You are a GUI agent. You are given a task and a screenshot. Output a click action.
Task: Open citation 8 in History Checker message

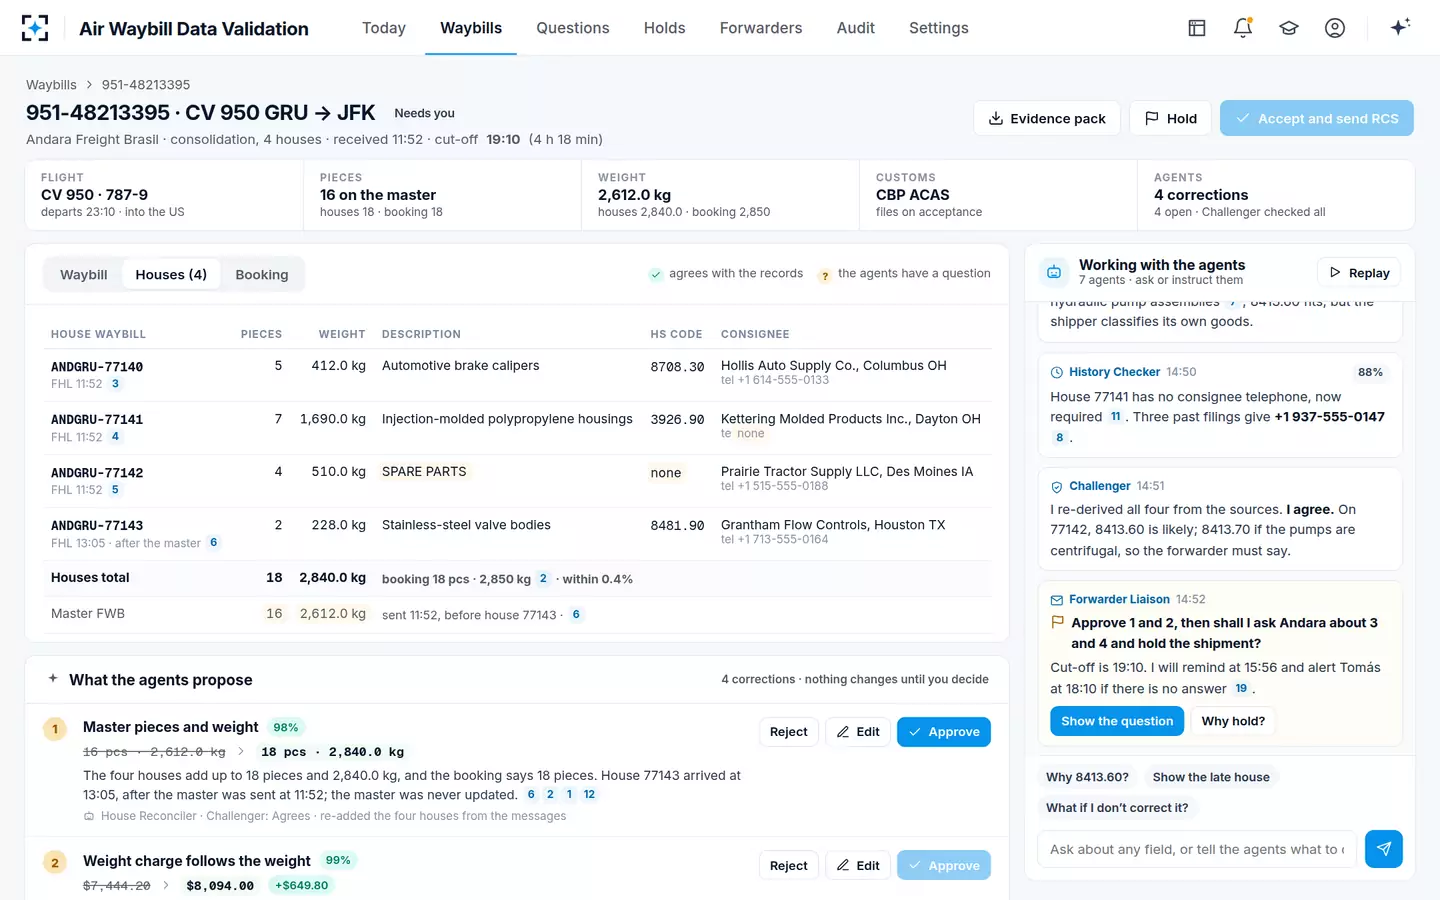point(1059,438)
